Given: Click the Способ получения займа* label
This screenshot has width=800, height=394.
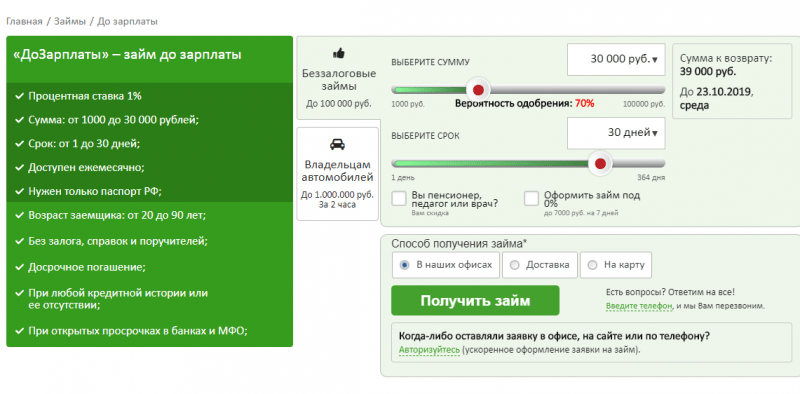Looking at the screenshot, I should (459, 244).
